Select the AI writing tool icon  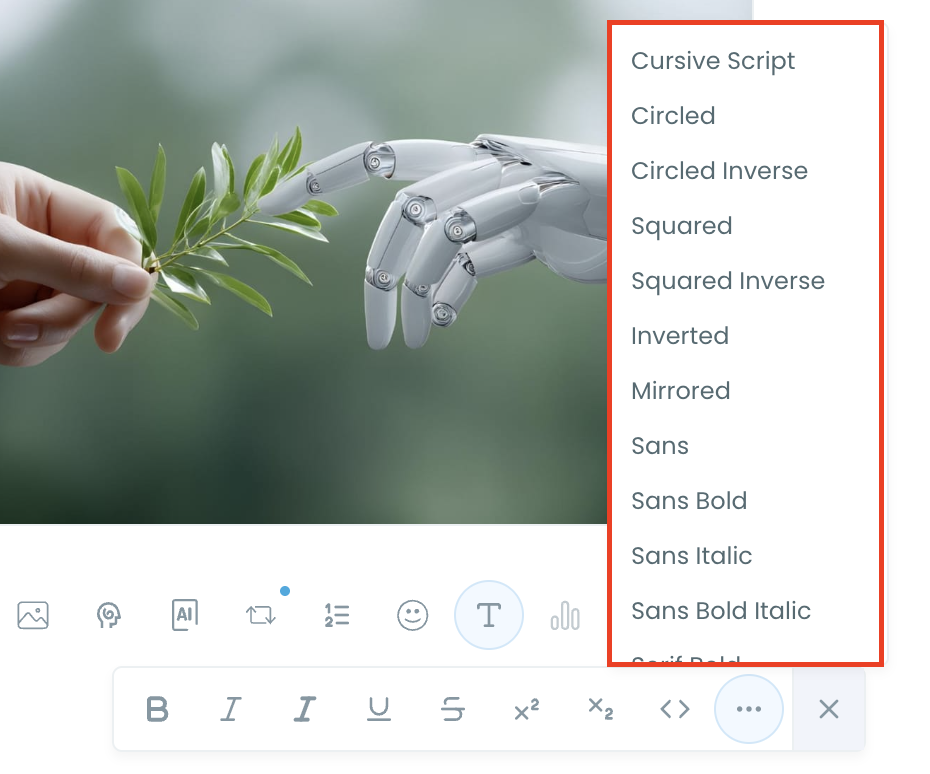184,616
